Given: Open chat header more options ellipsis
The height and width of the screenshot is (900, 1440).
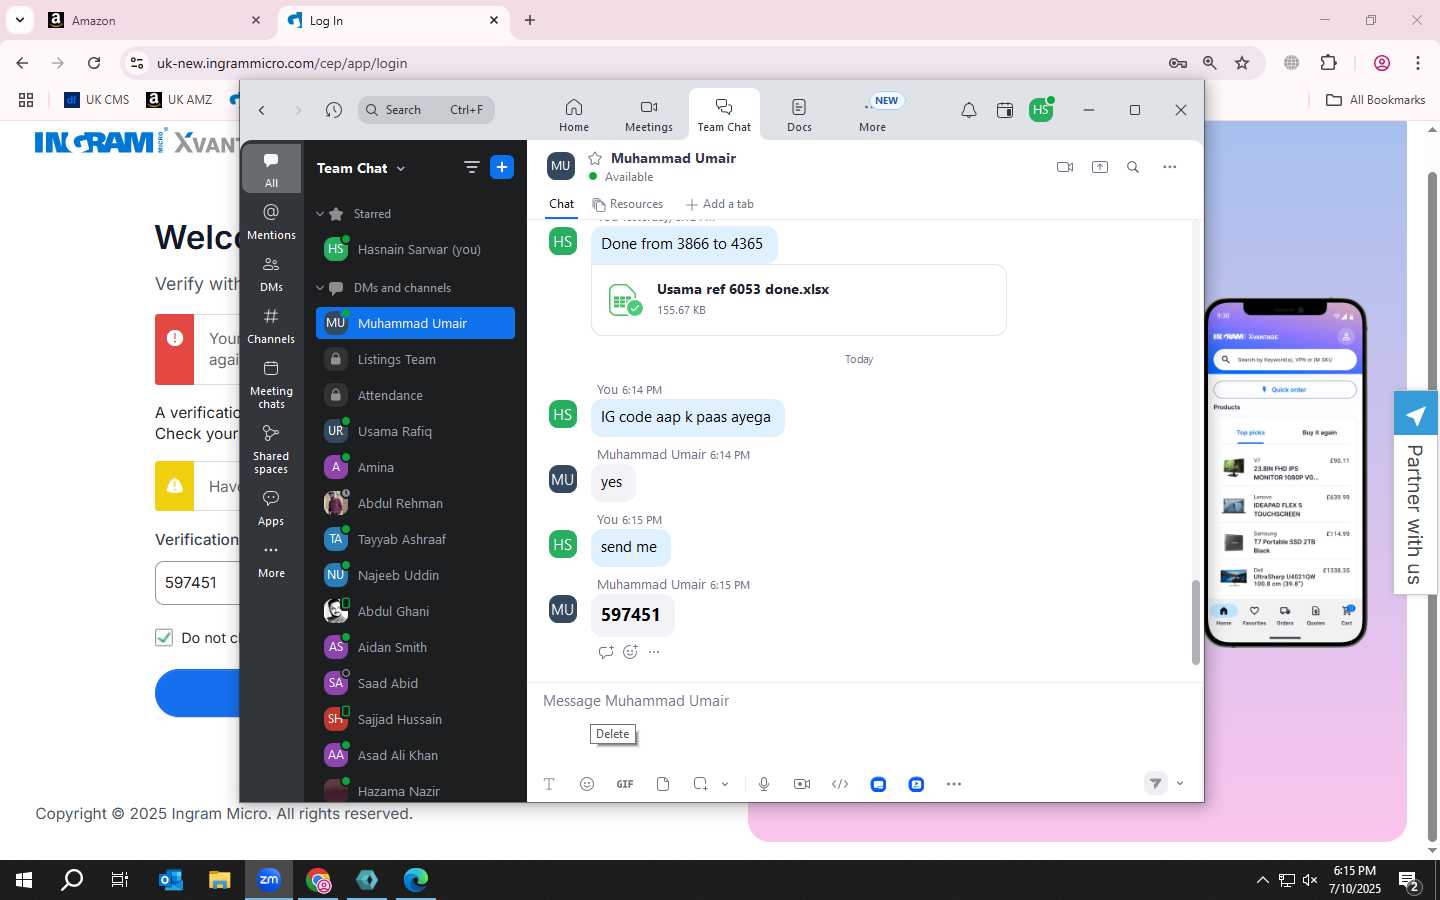Looking at the screenshot, I should coord(1170,167).
